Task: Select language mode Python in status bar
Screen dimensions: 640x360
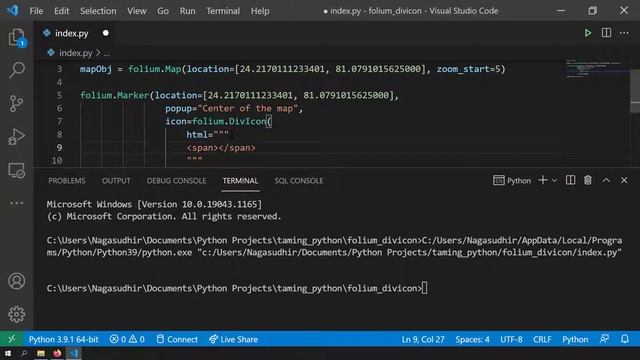Action: (575, 339)
